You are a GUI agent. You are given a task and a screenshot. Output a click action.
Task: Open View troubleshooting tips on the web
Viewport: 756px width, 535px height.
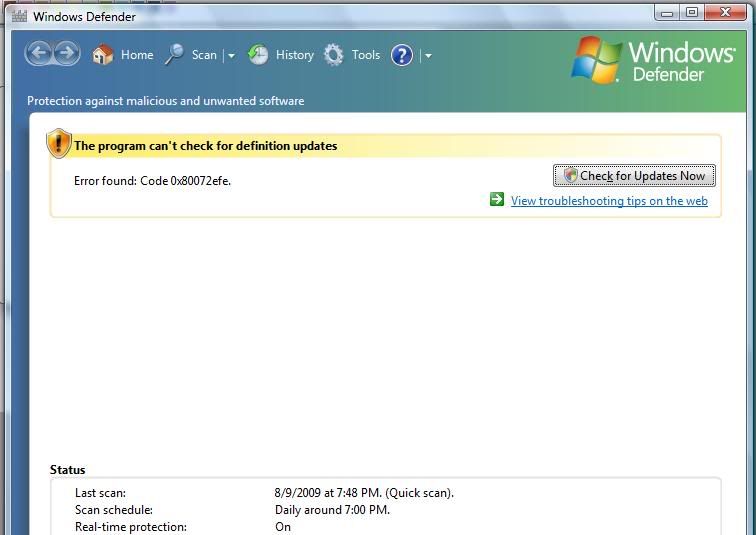pyautogui.click(x=609, y=201)
